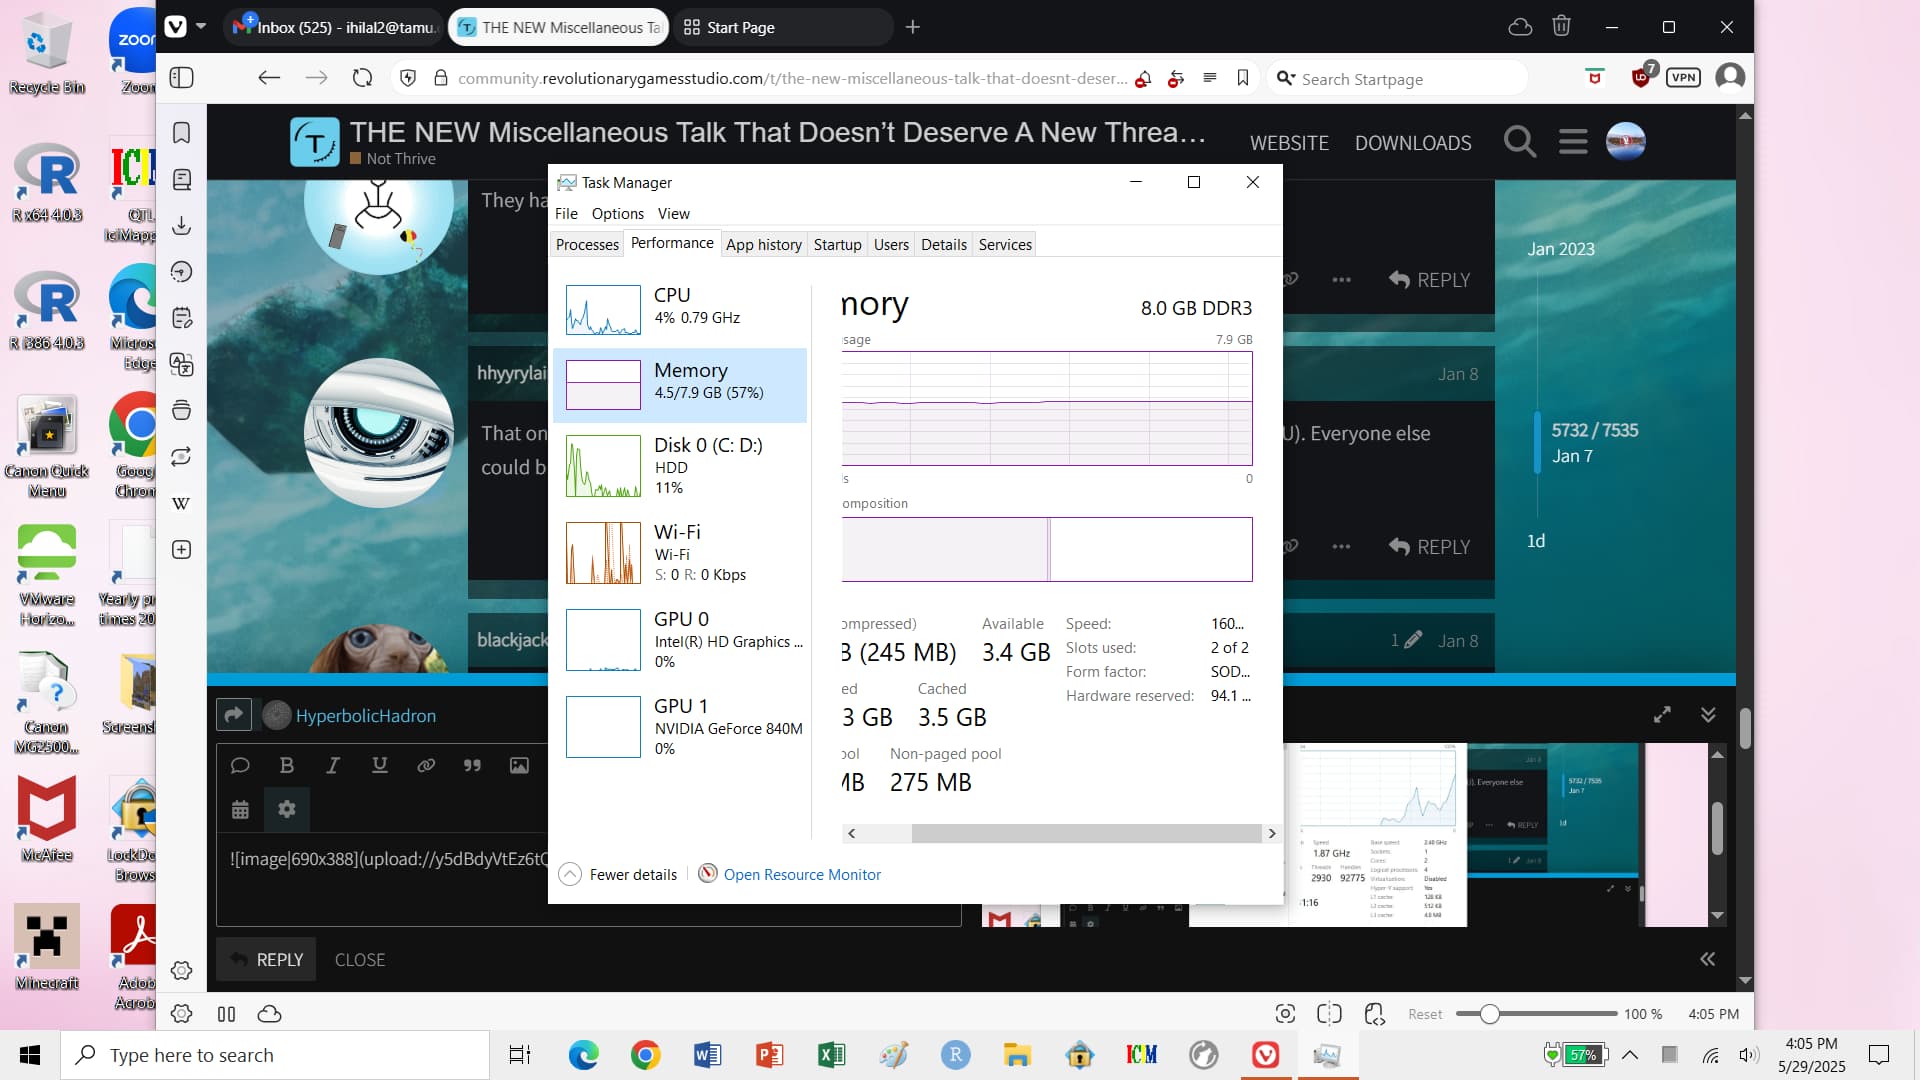Open Task Manager File menu
The width and height of the screenshot is (1920, 1080).
566,213
